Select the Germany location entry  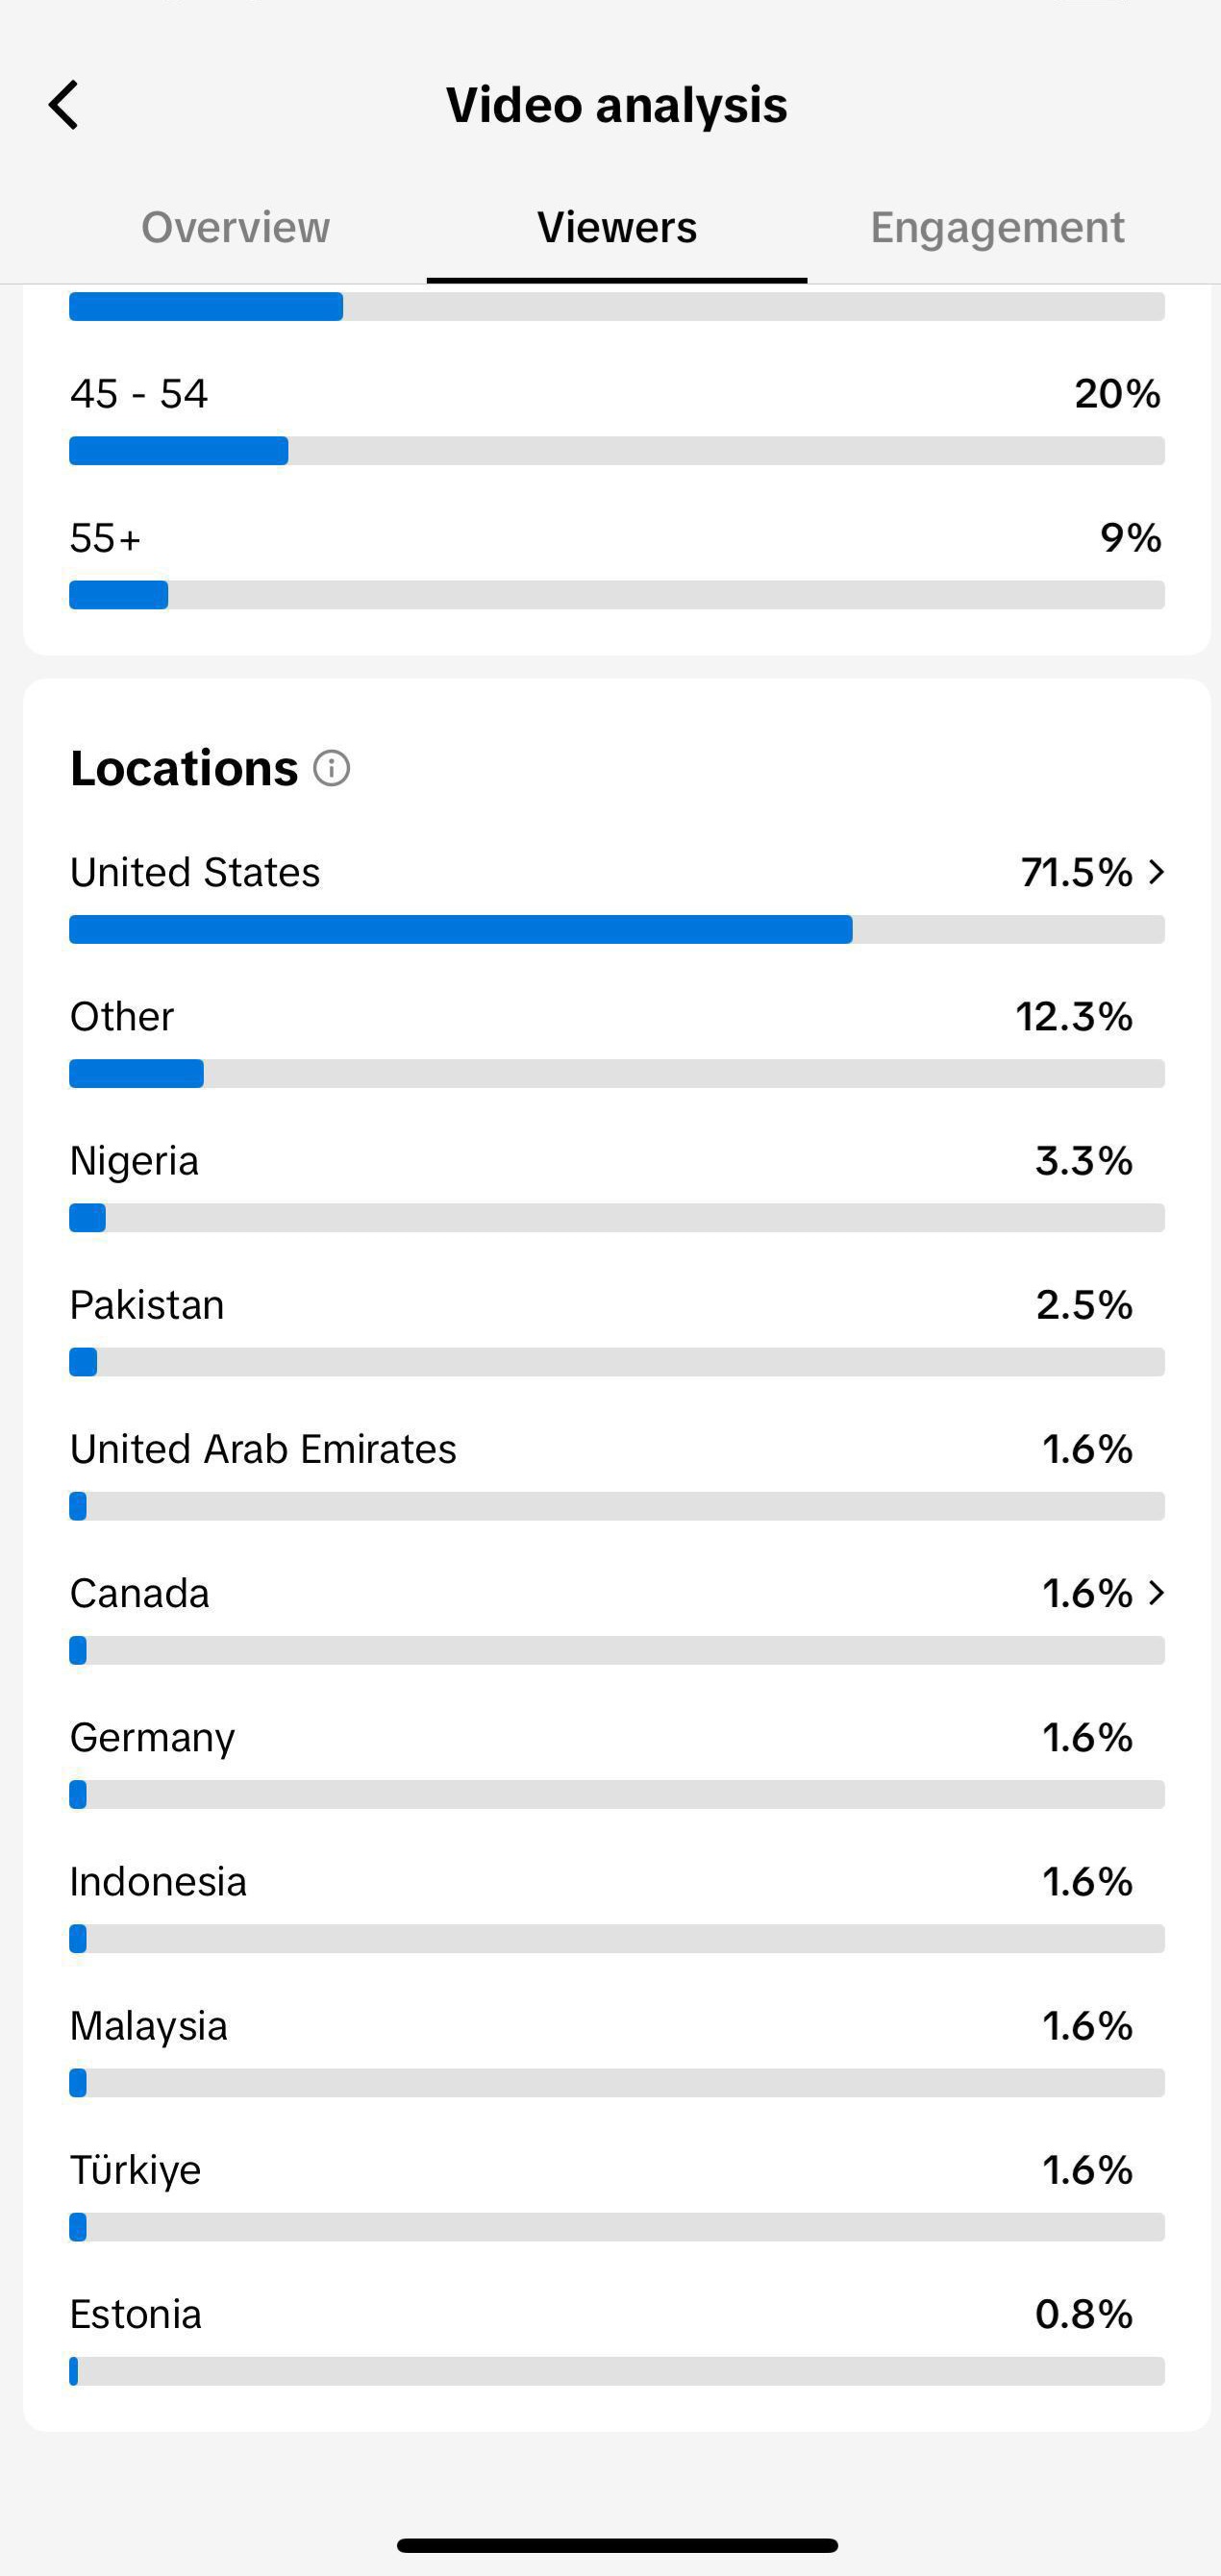pyautogui.click(x=617, y=1762)
